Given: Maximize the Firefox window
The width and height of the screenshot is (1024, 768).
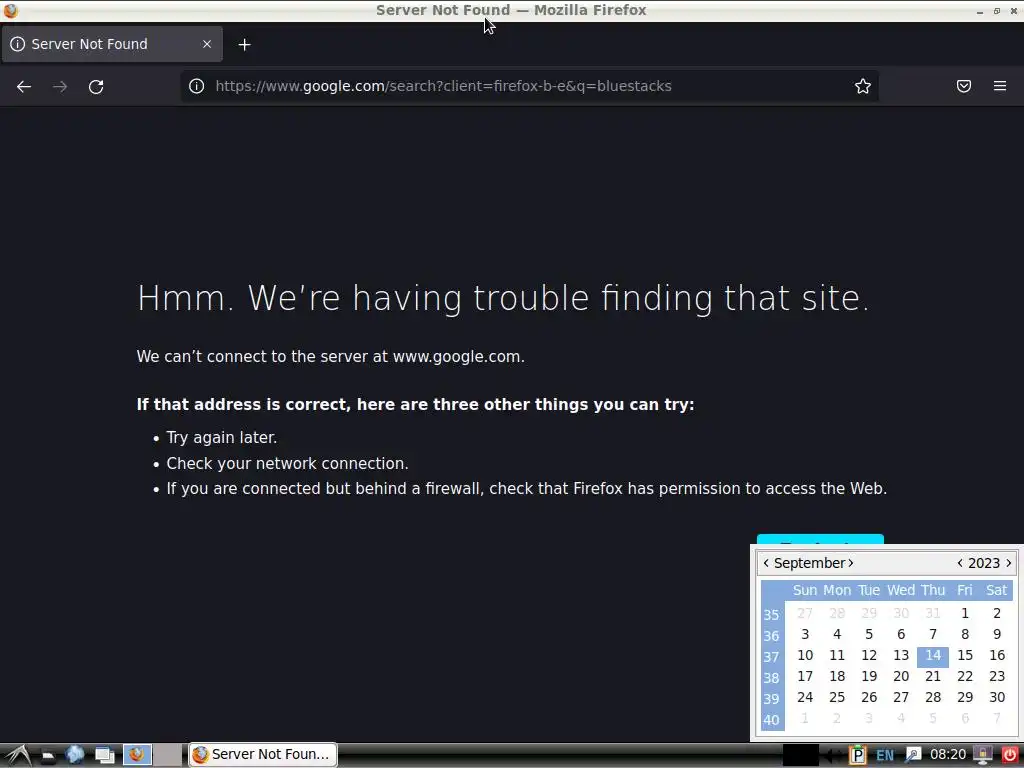Looking at the screenshot, I should click(997, 11).
